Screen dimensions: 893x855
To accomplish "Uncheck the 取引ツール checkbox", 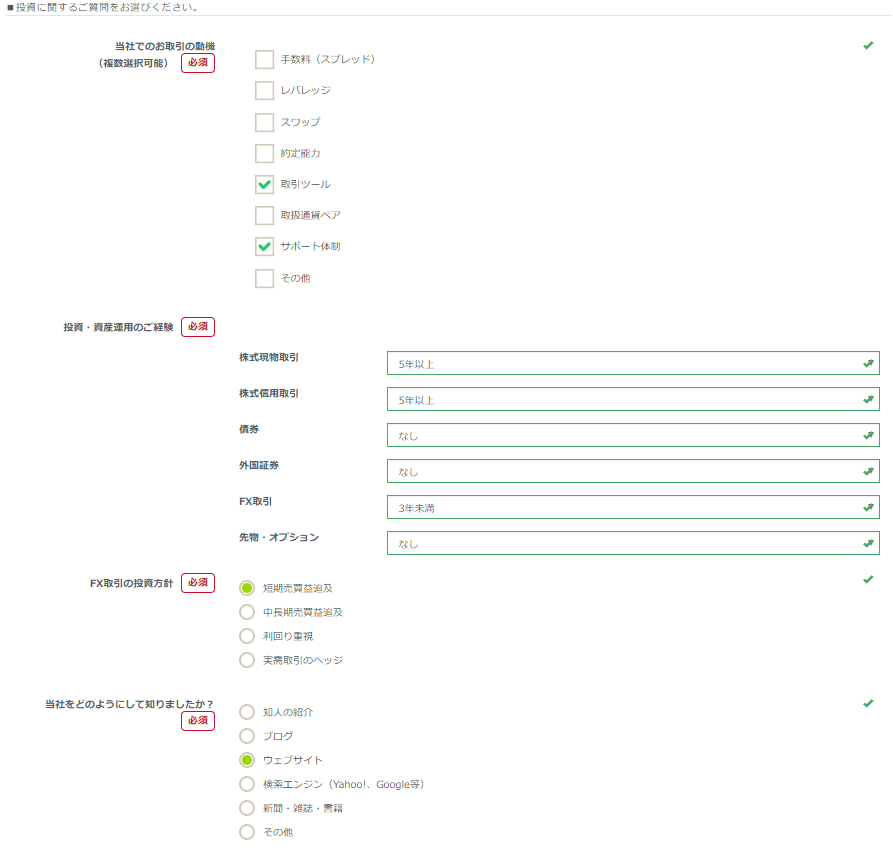I will coord(264,185).
